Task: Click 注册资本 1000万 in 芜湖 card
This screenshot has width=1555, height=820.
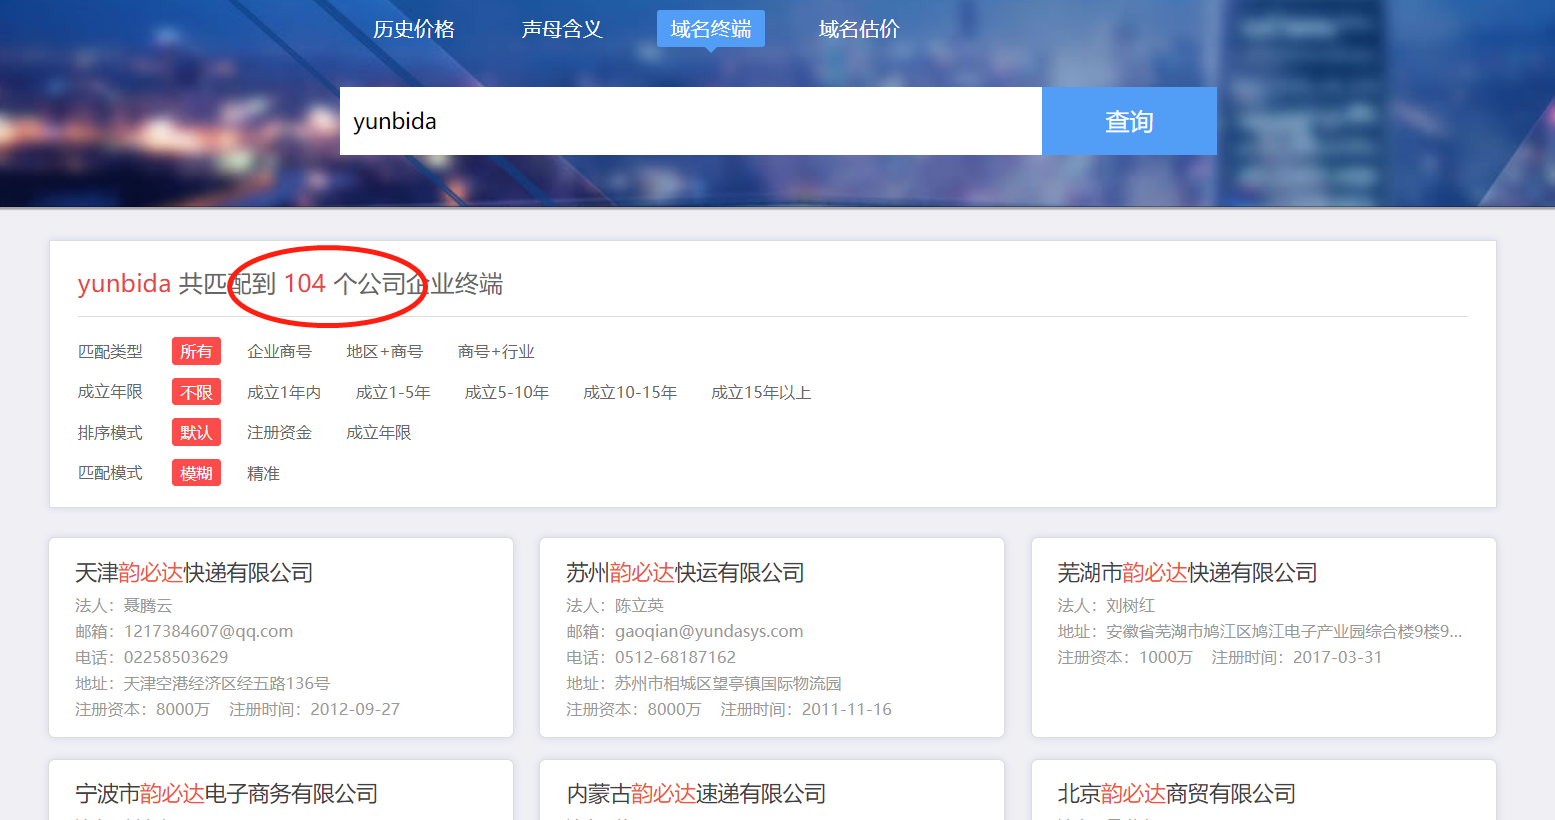Action: [1125, 657]
